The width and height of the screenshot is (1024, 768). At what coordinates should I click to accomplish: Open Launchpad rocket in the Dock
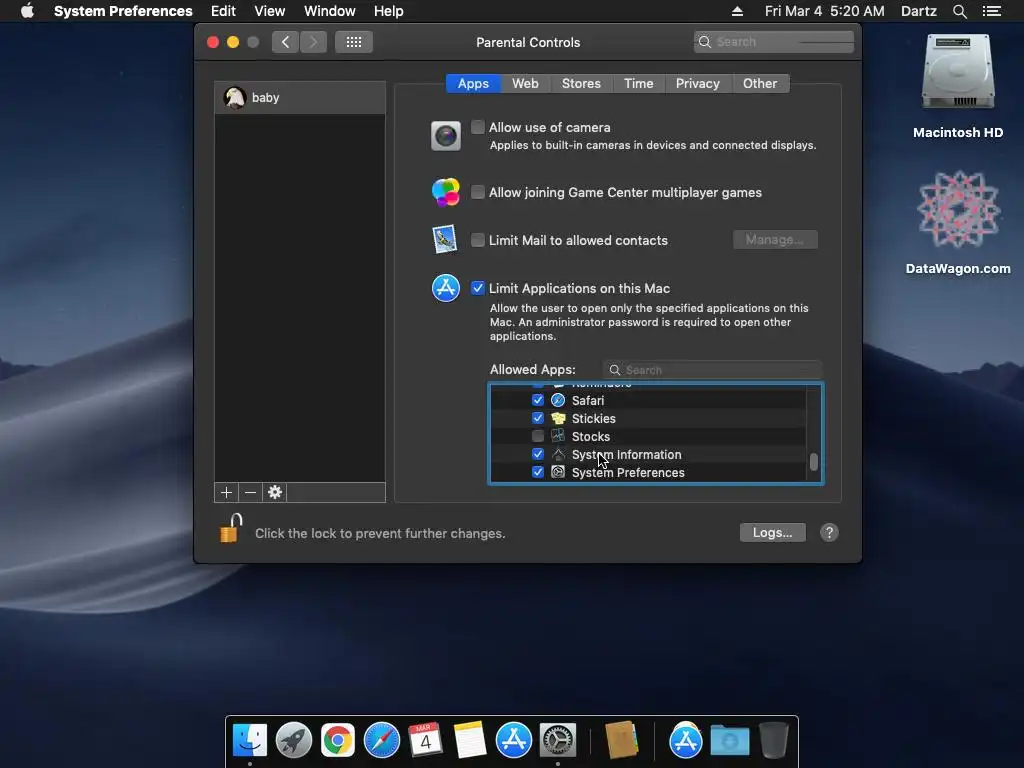click(294, 741)
